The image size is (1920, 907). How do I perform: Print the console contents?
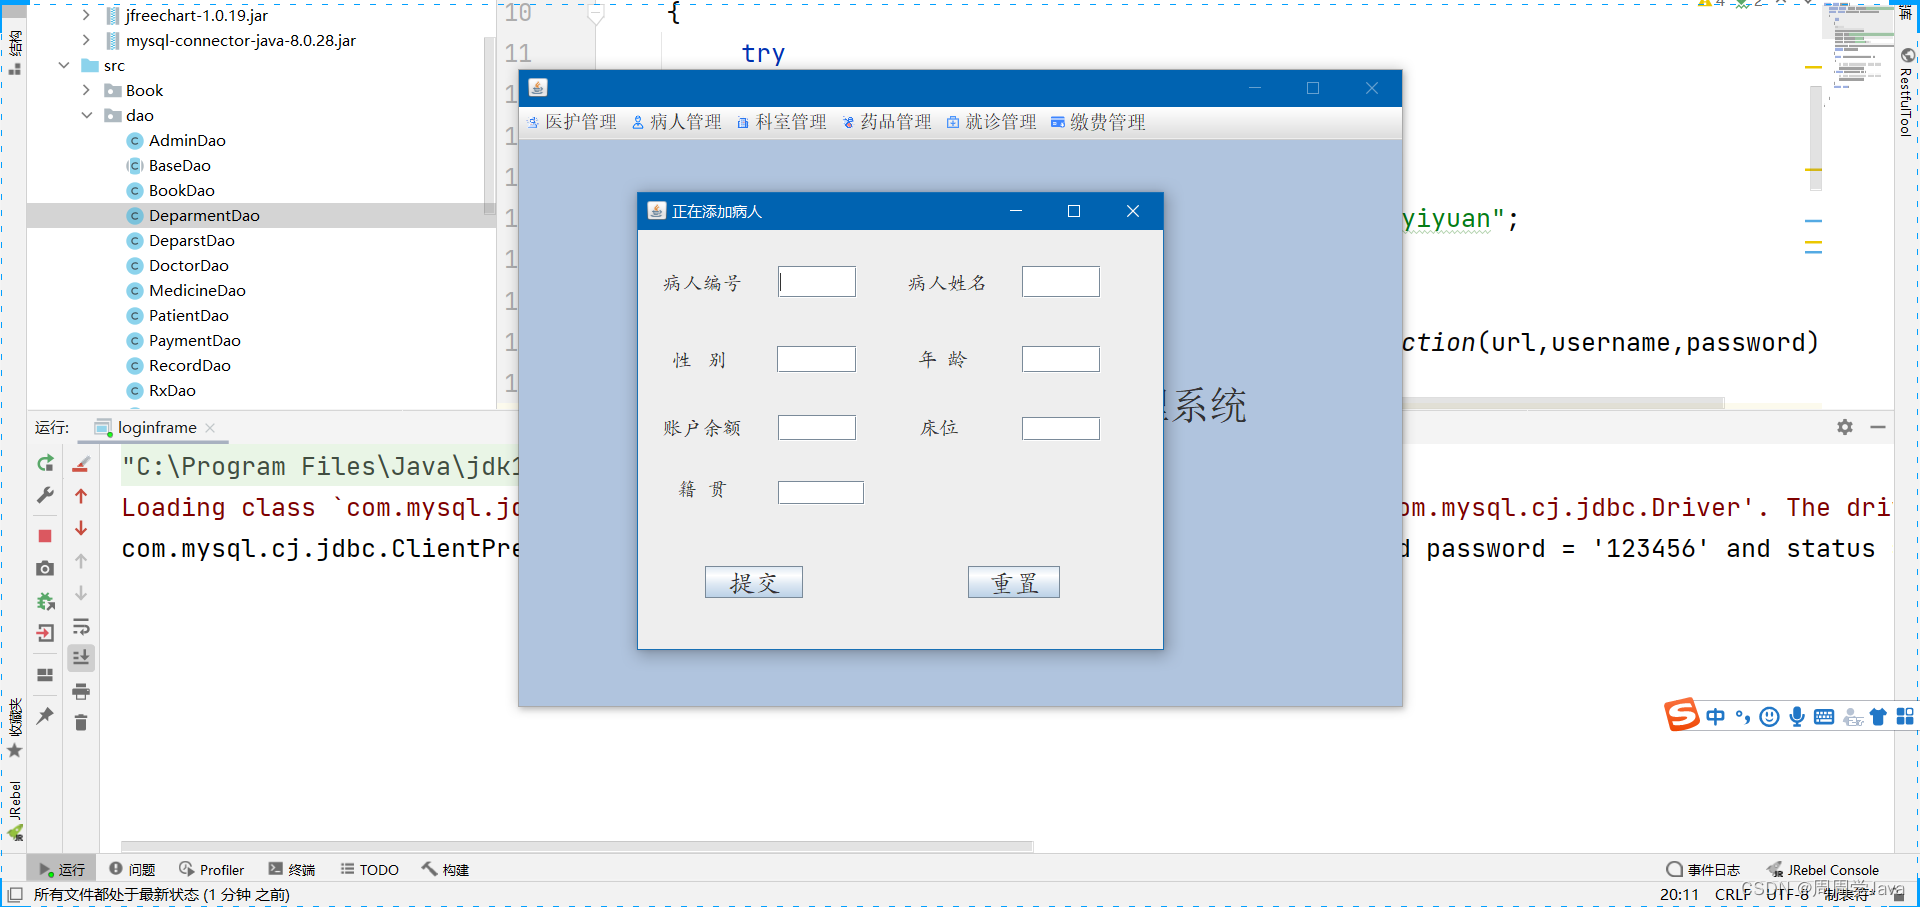(x=81, y=691)
